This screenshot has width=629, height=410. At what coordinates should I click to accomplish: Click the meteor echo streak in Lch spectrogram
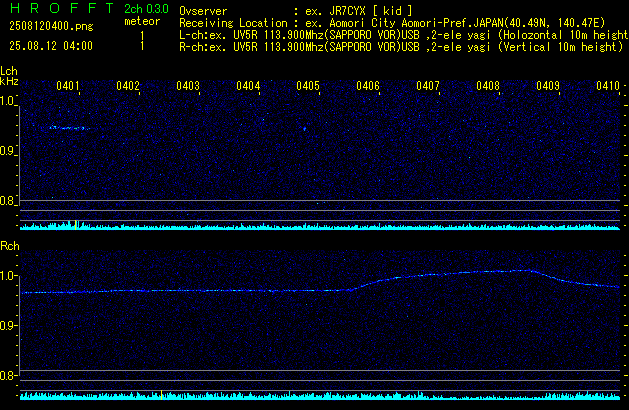(x=69, y=128)
